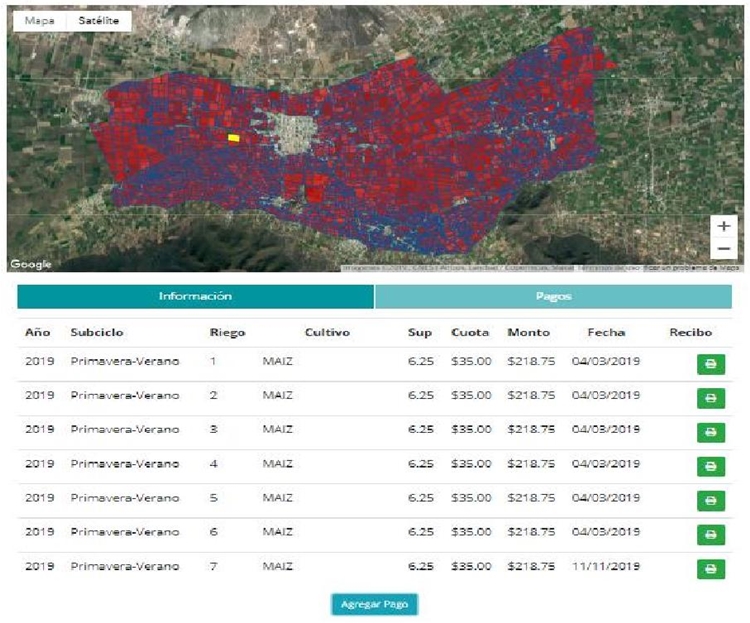This screenshot has width=750, height=623.
Task: Zoom in on the map
Action: (724, 227)
